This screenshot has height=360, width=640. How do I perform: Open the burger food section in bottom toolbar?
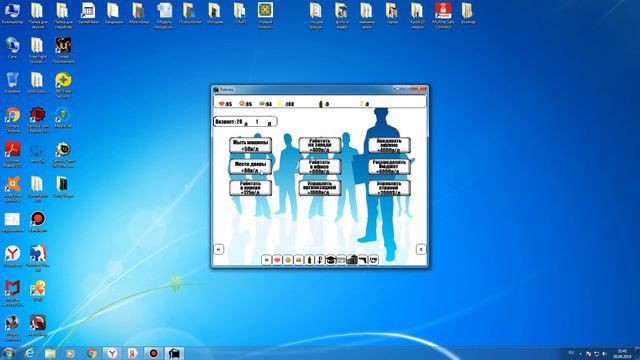[x=298, y=260]
